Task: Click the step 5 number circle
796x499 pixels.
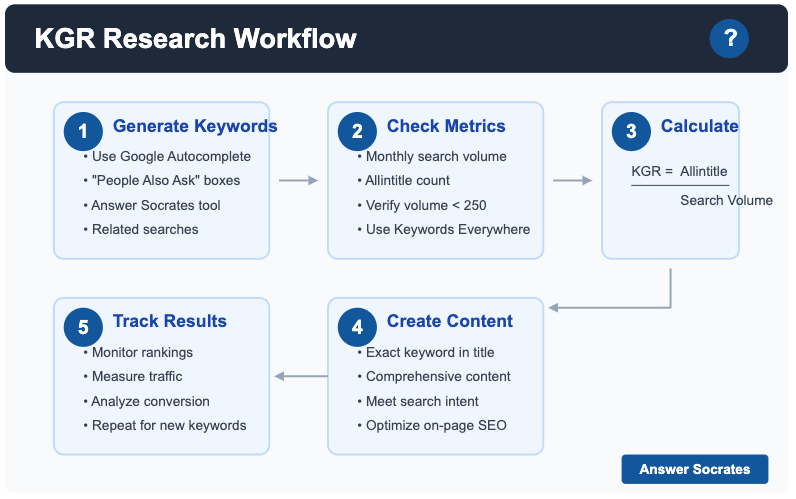Action: tap(83, 326)
